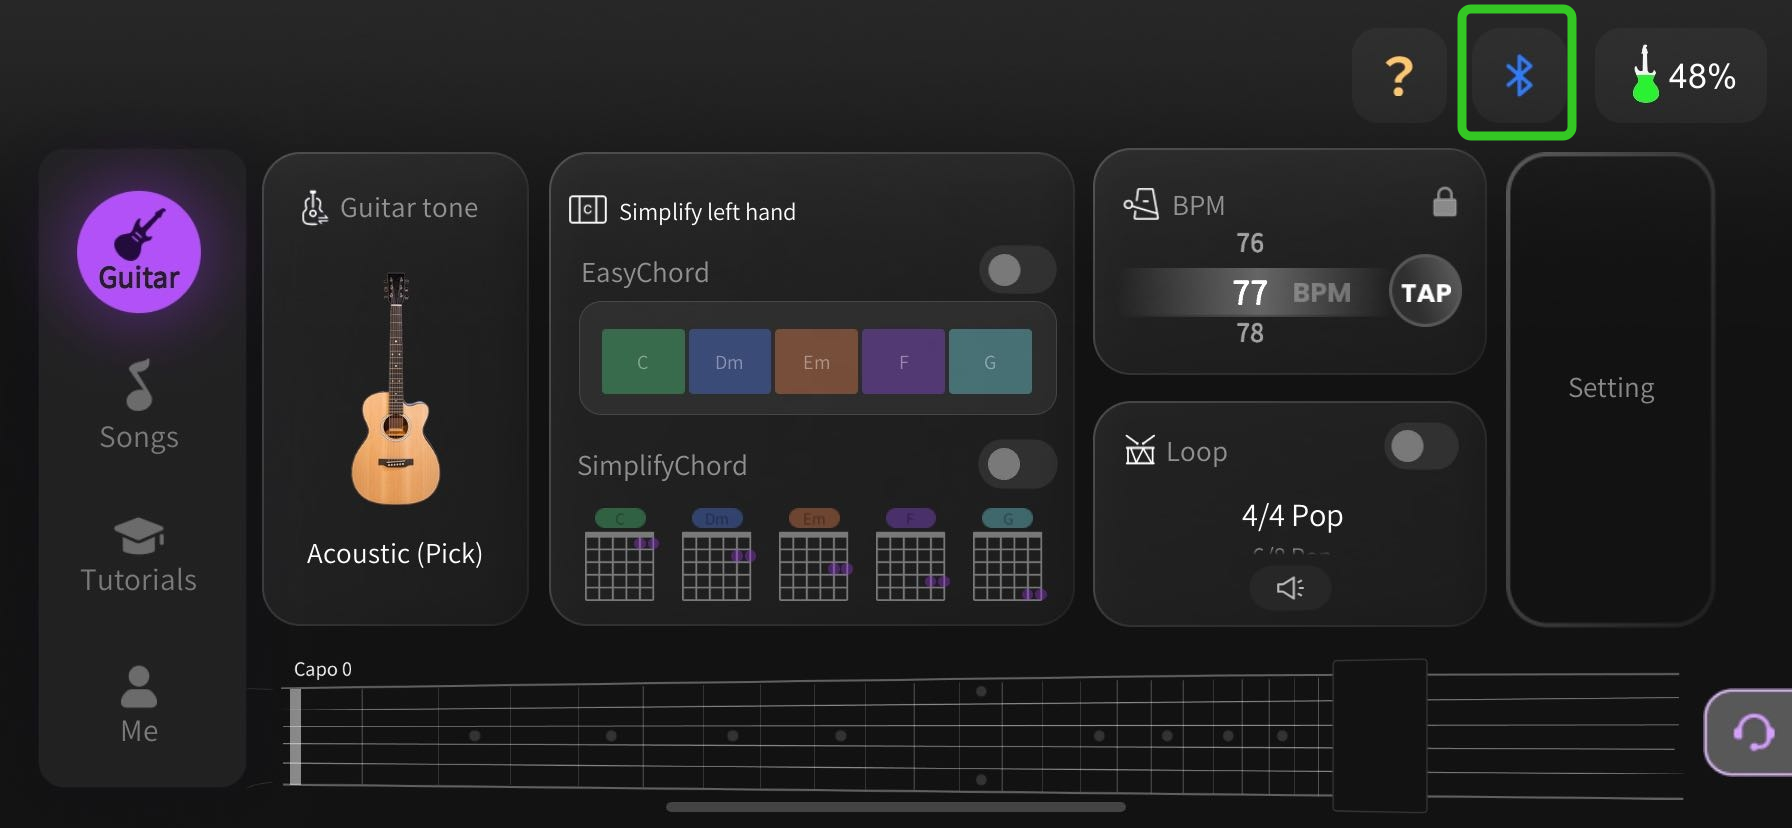Click the BPM lock icon
The image size is (1792, 828).
(1444, 201)
